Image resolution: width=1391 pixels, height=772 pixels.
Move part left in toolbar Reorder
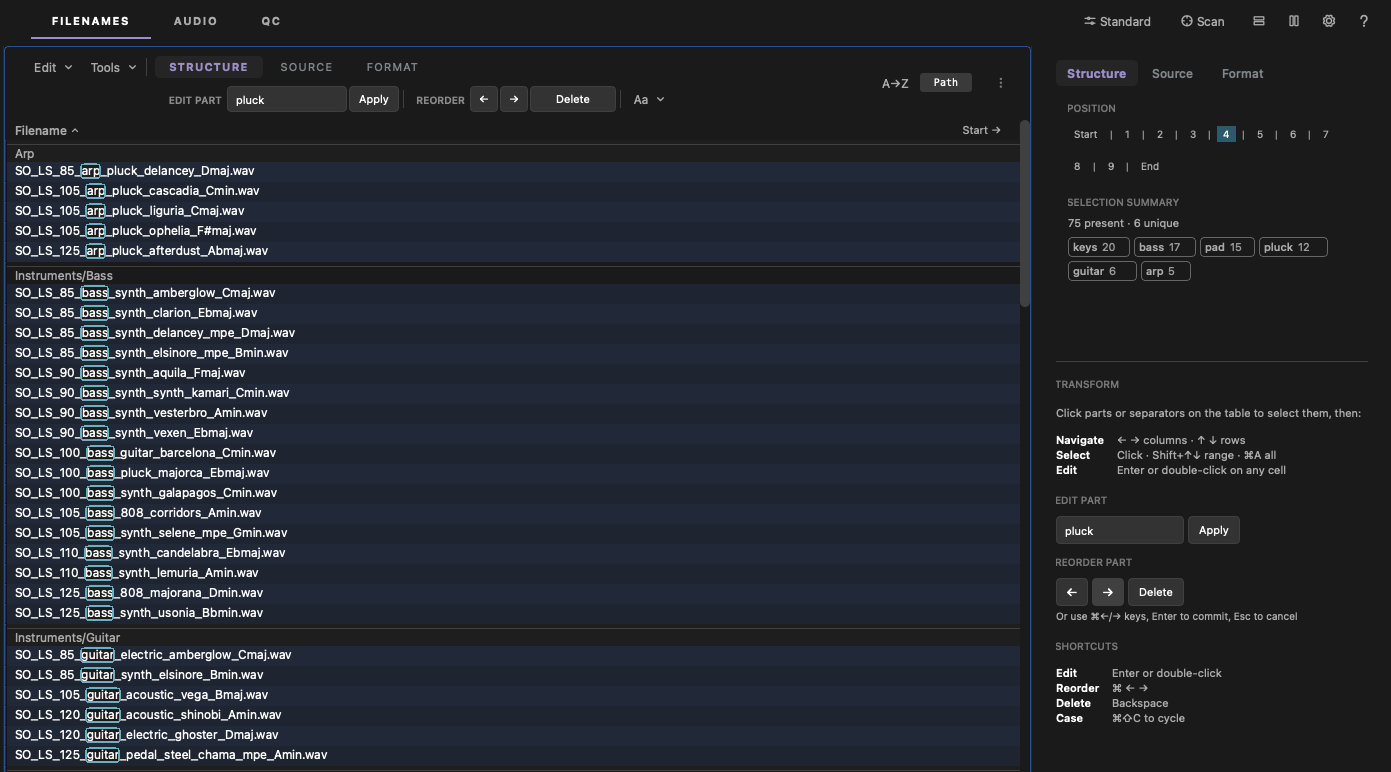(484, 99)
